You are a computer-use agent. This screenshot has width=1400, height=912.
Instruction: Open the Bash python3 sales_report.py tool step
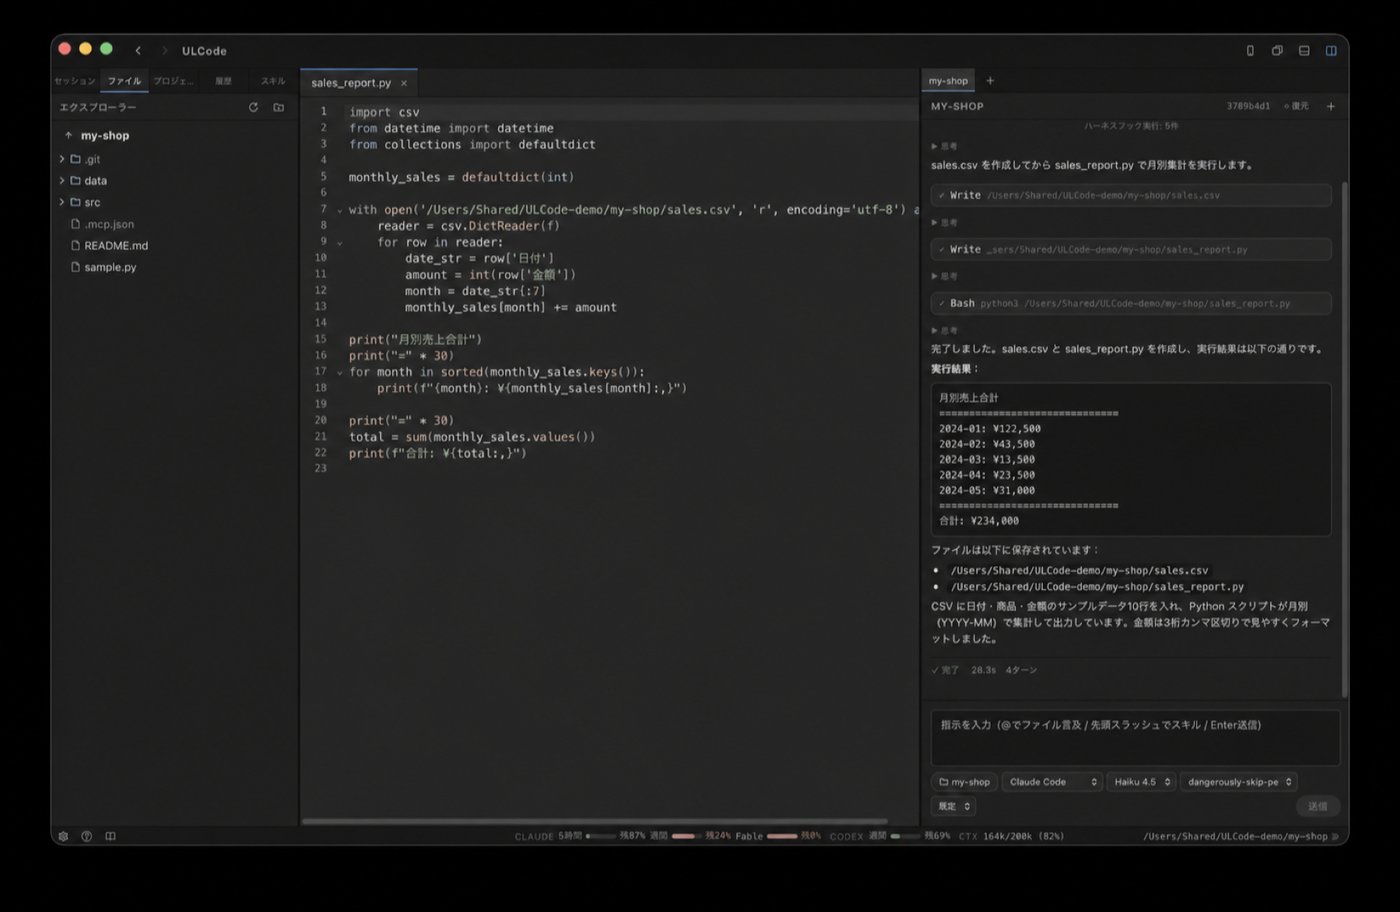click(1131, 303)
